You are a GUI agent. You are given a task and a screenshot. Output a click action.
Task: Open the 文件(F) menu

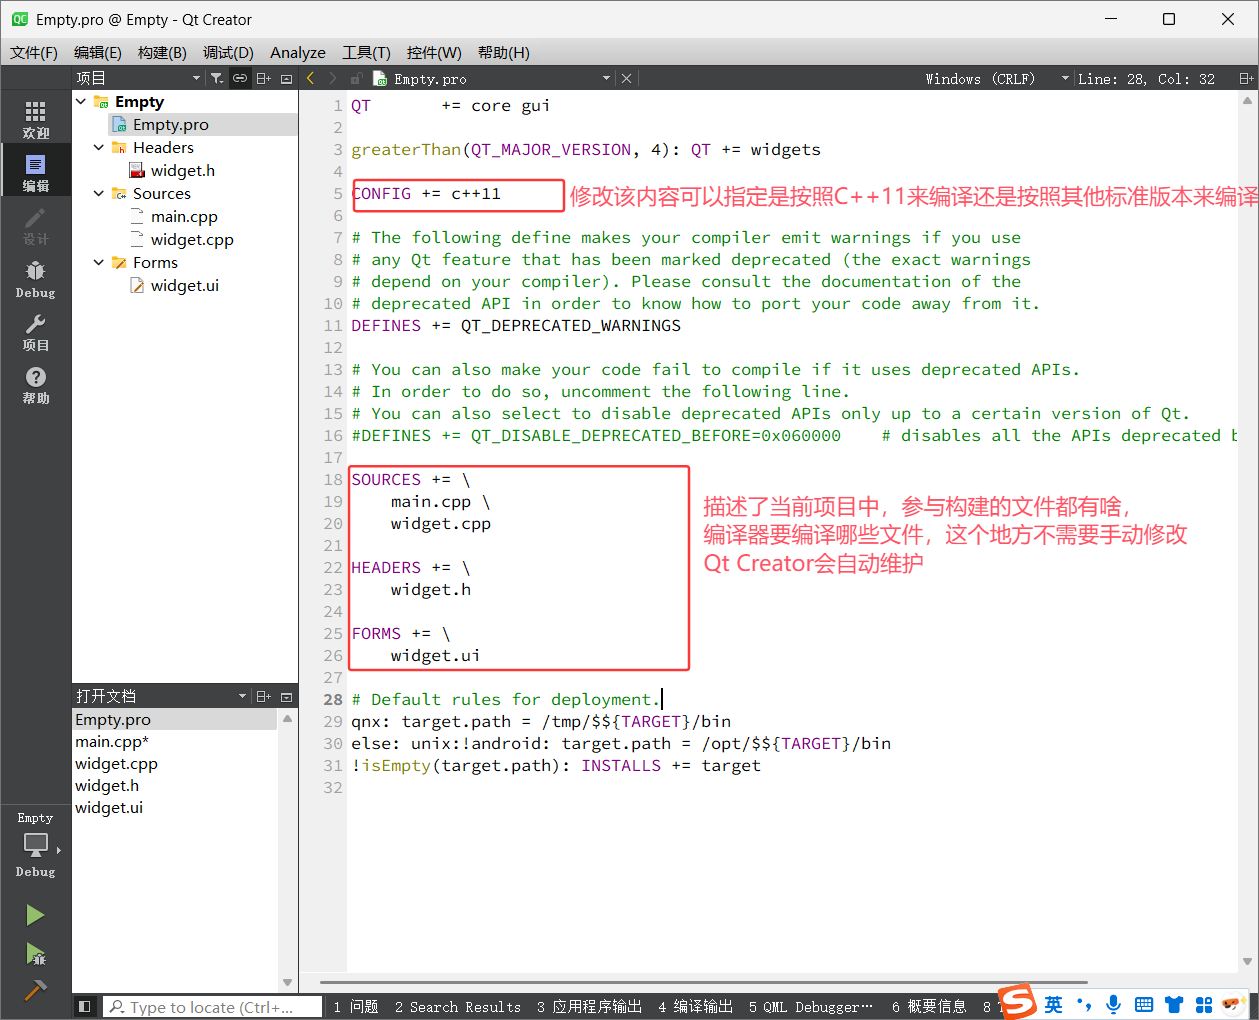tap(34, 52)
